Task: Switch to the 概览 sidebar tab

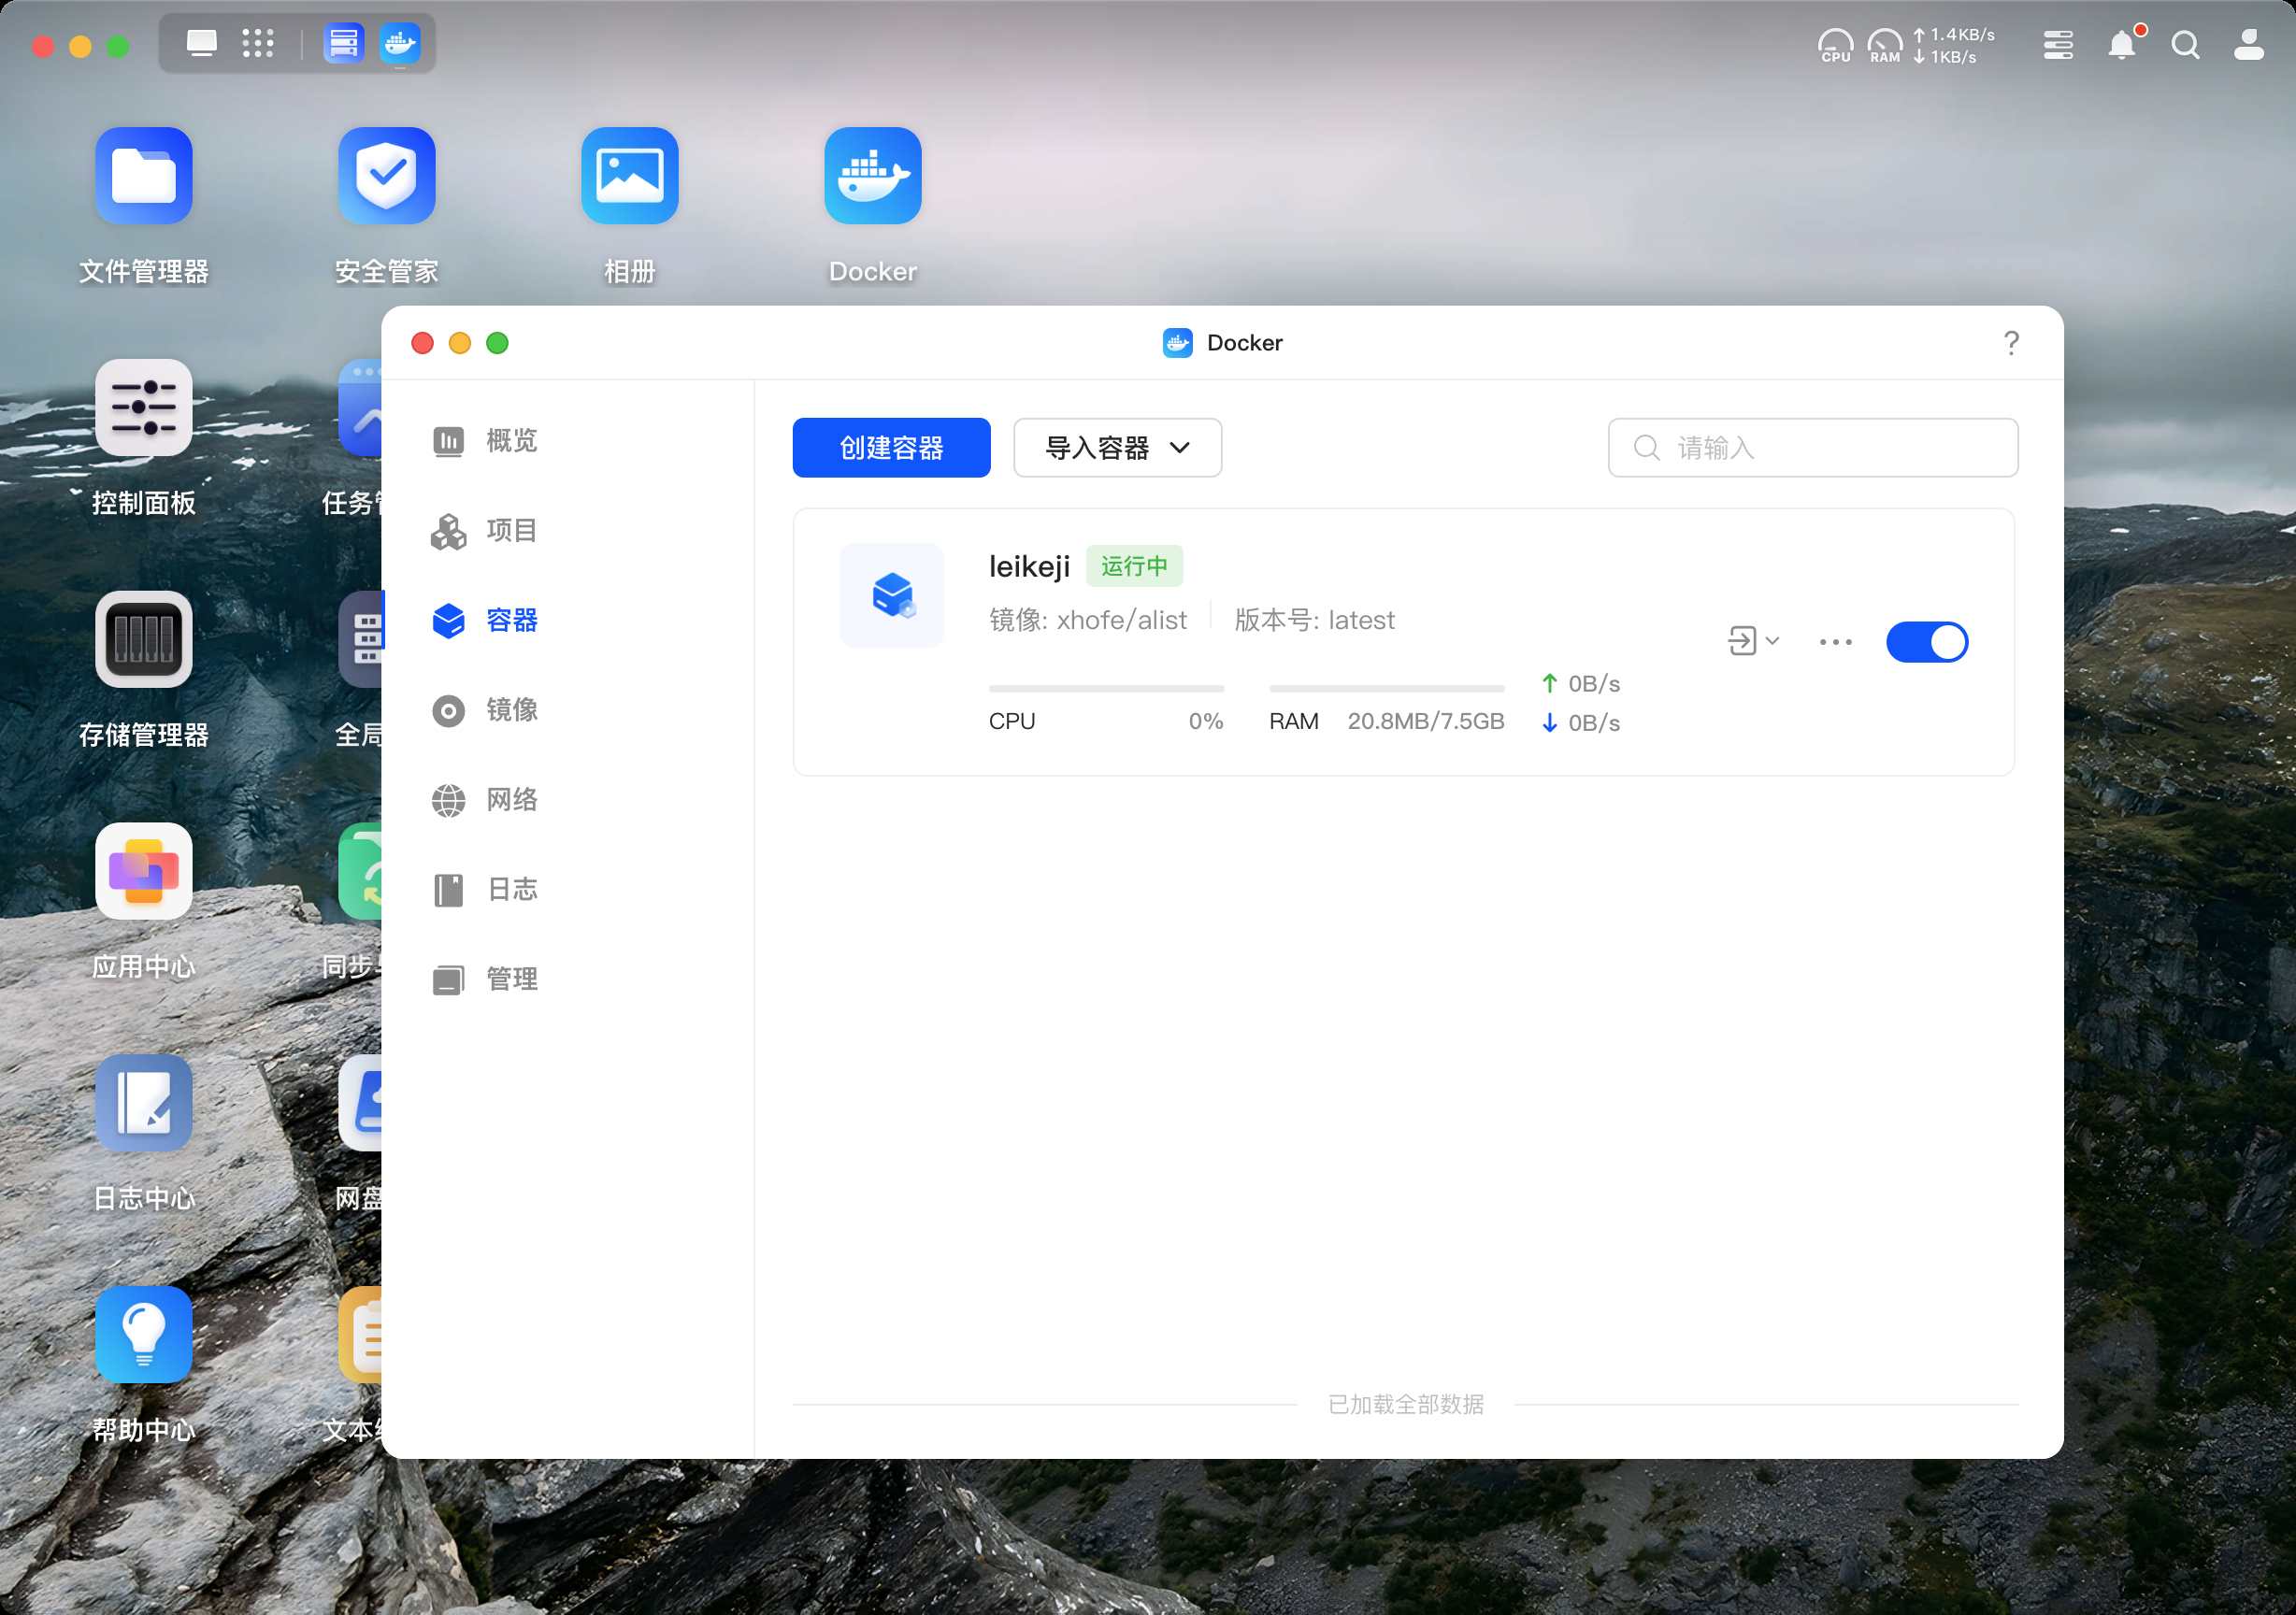Action: point(510,440)
